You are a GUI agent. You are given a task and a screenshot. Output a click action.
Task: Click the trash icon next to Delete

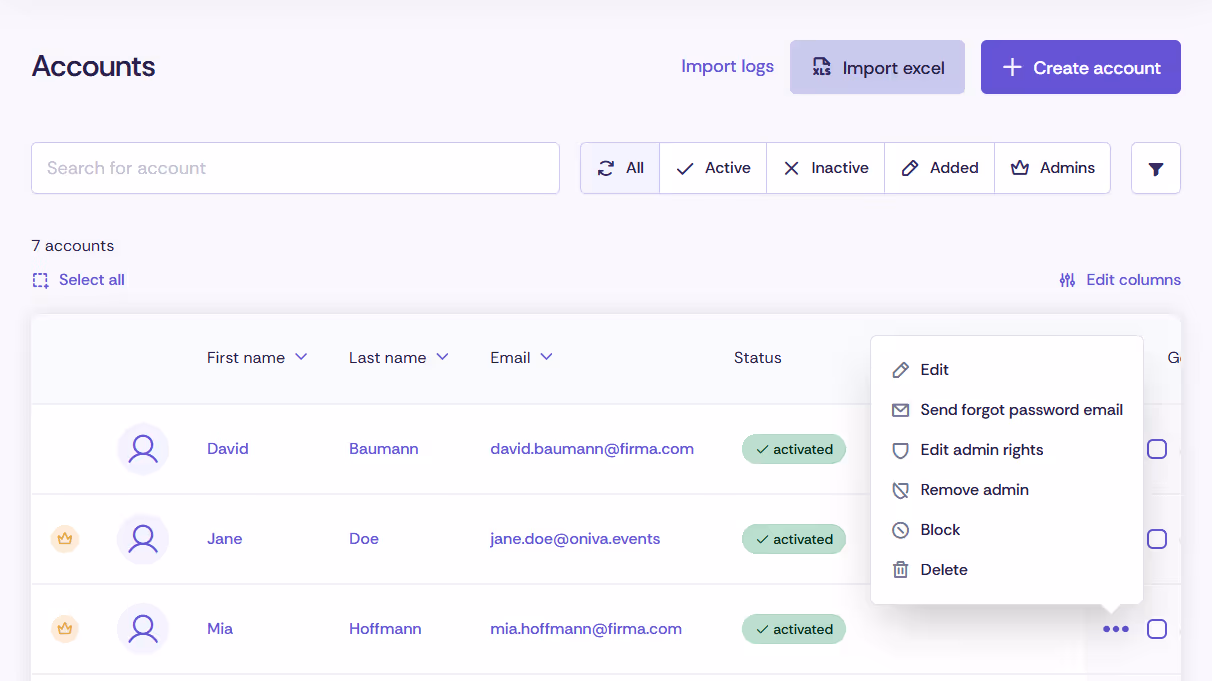pos(901,569)
